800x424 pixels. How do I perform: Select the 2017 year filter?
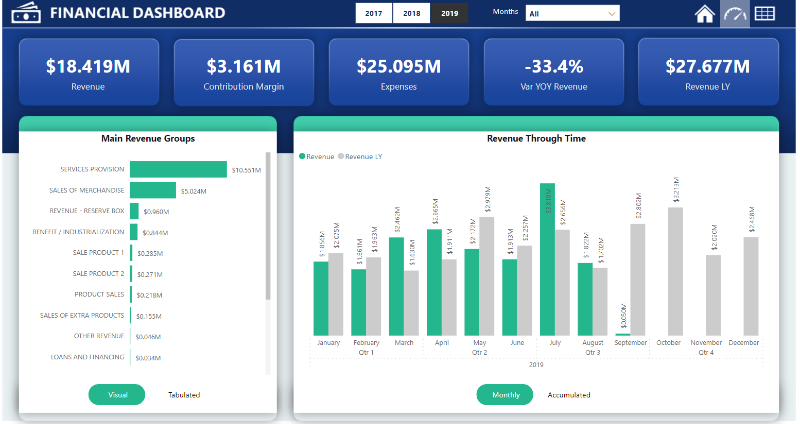[374, 14]
